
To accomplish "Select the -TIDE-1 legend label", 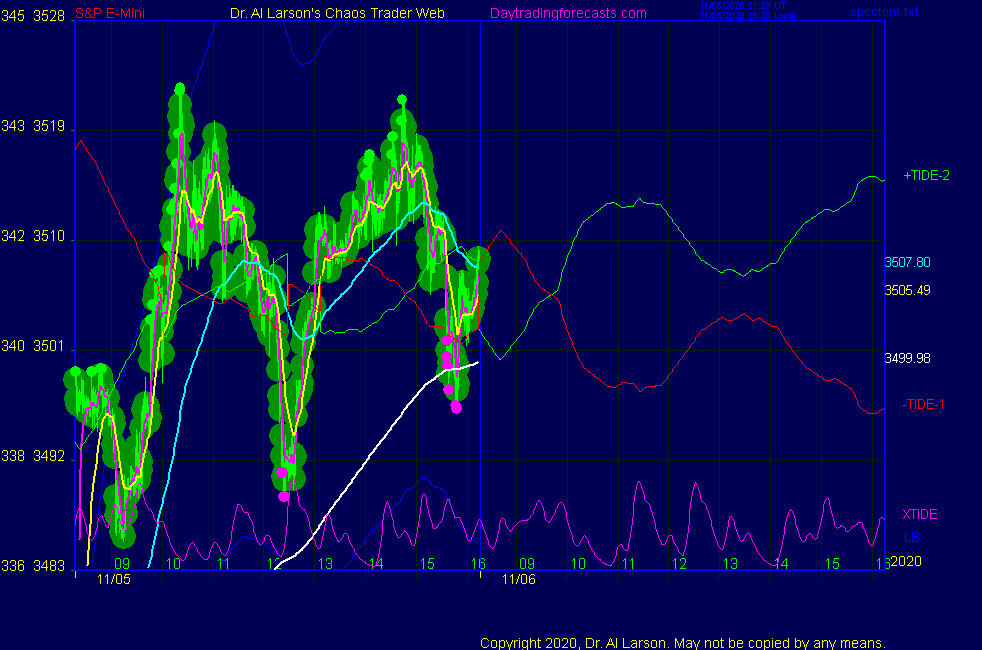I will click(x=924, y=404).
